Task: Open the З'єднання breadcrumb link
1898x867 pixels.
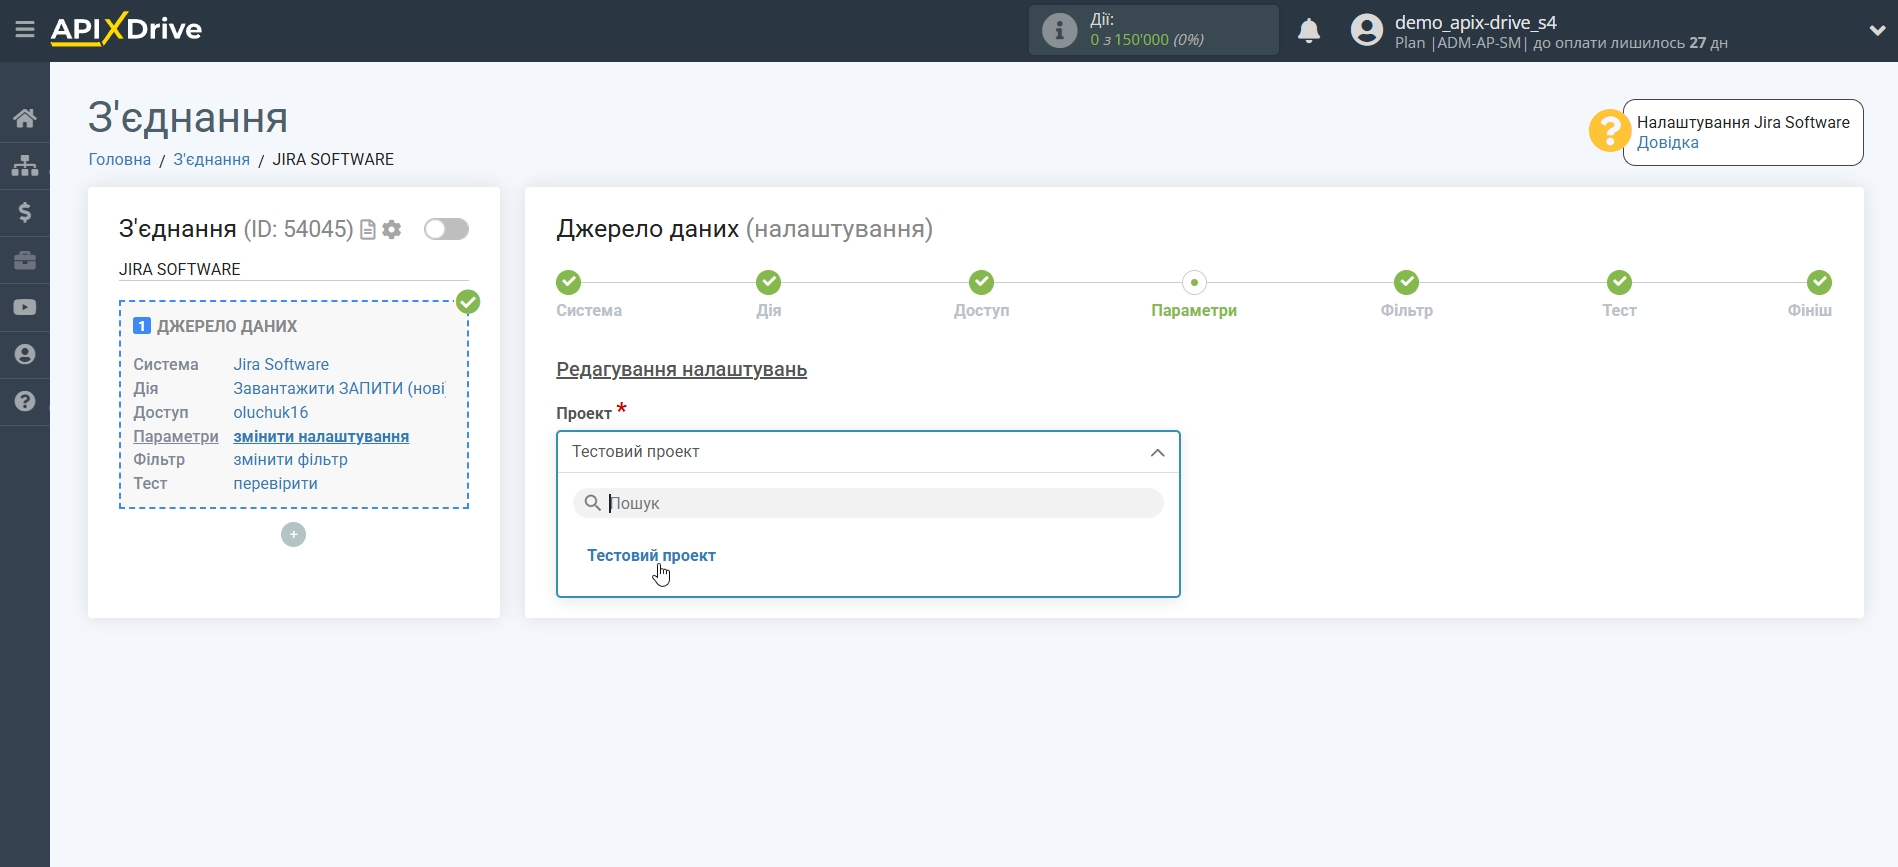Action: (x=211, y=159)
